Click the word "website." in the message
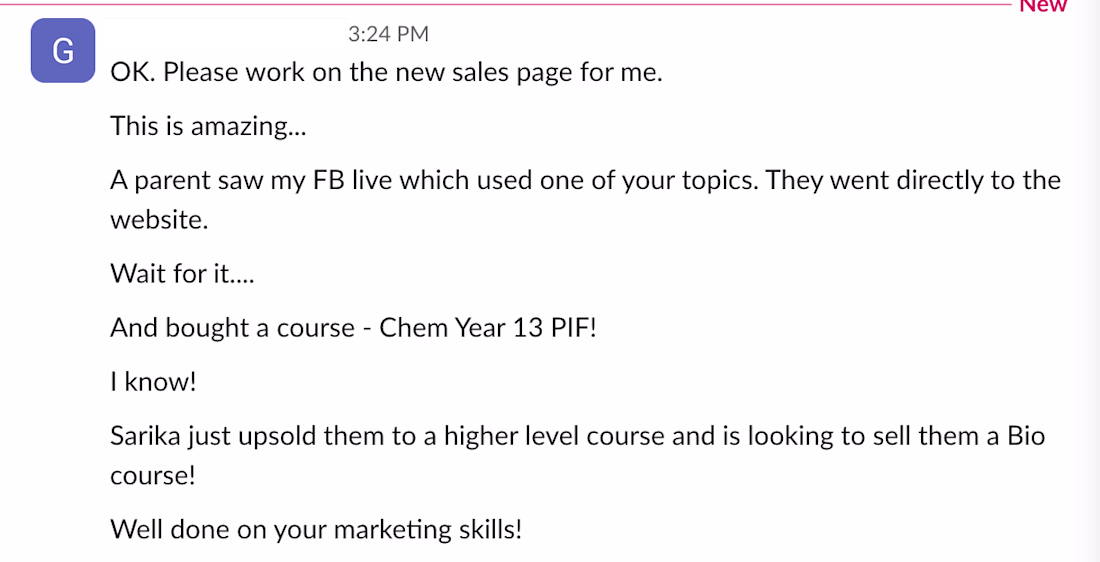The image size is (1100, 562). point(159,220)
